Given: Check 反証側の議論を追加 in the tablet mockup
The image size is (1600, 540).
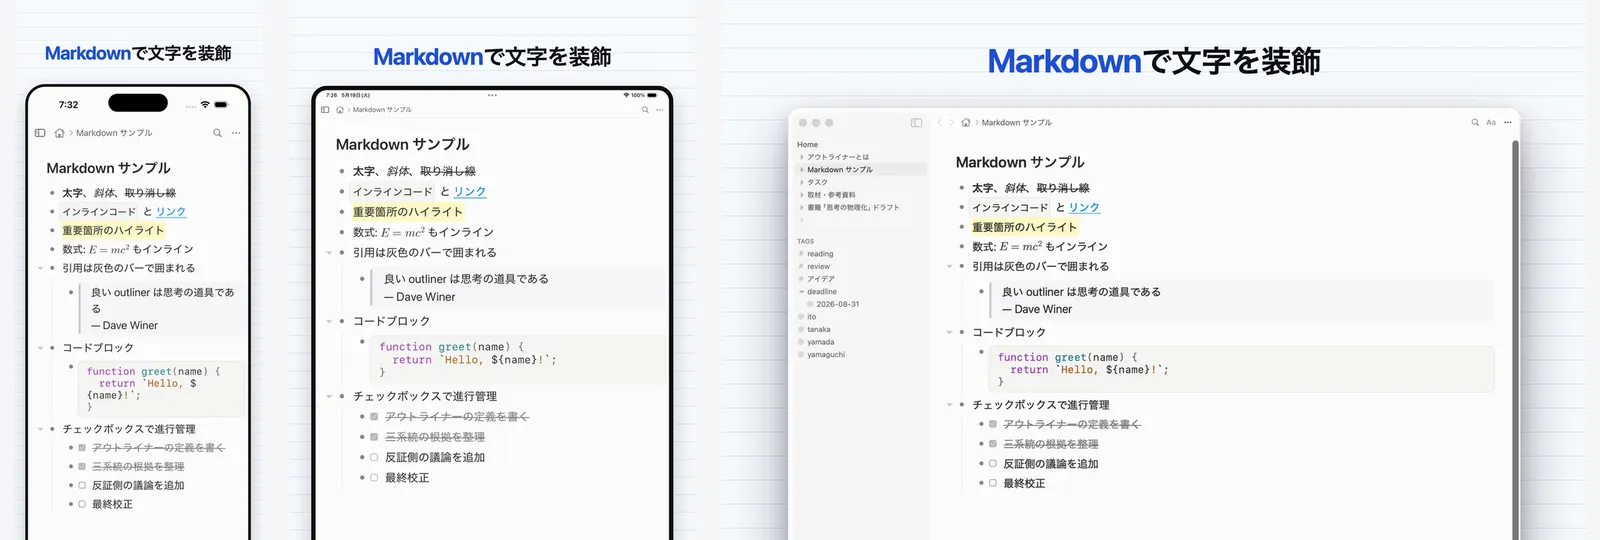Looking at the screenshot, I should [x=374, y=458].
